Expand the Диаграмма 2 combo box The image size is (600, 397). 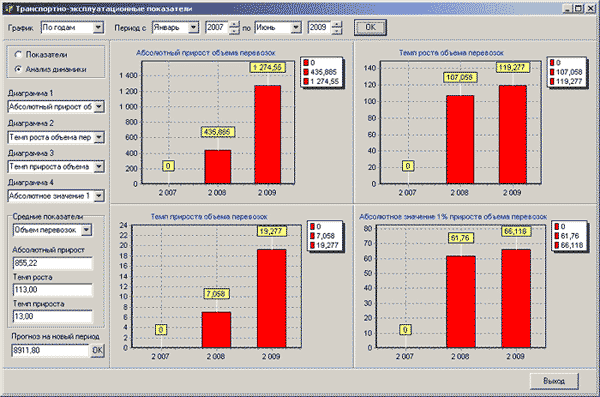[99, 137]
